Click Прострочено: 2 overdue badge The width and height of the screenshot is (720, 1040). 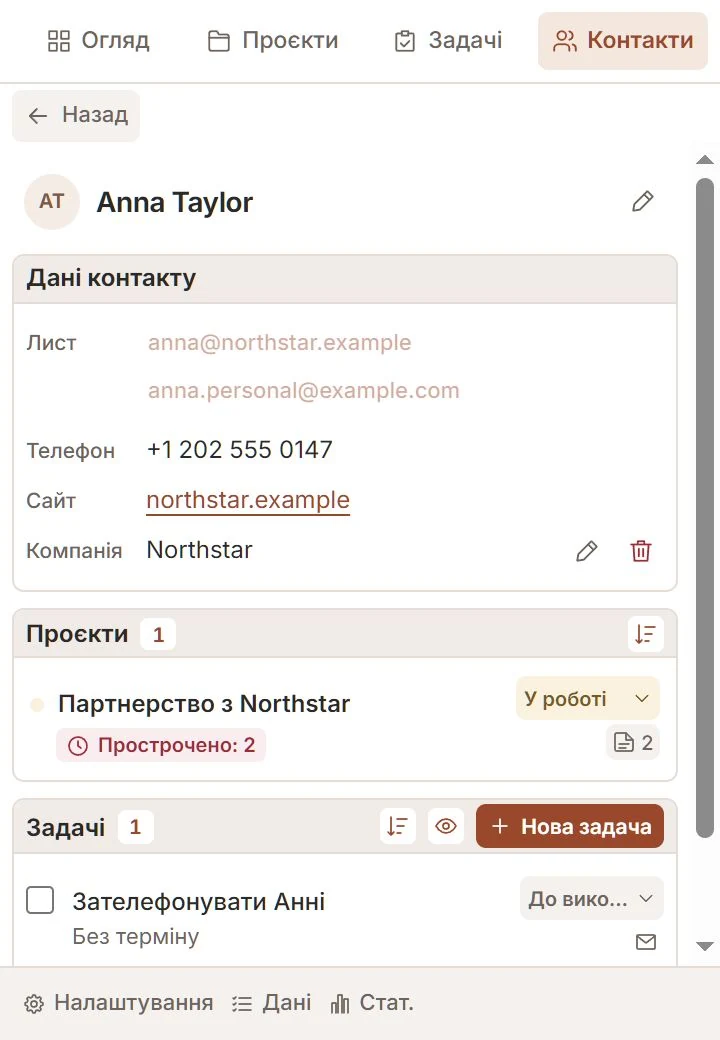point(161,745)
